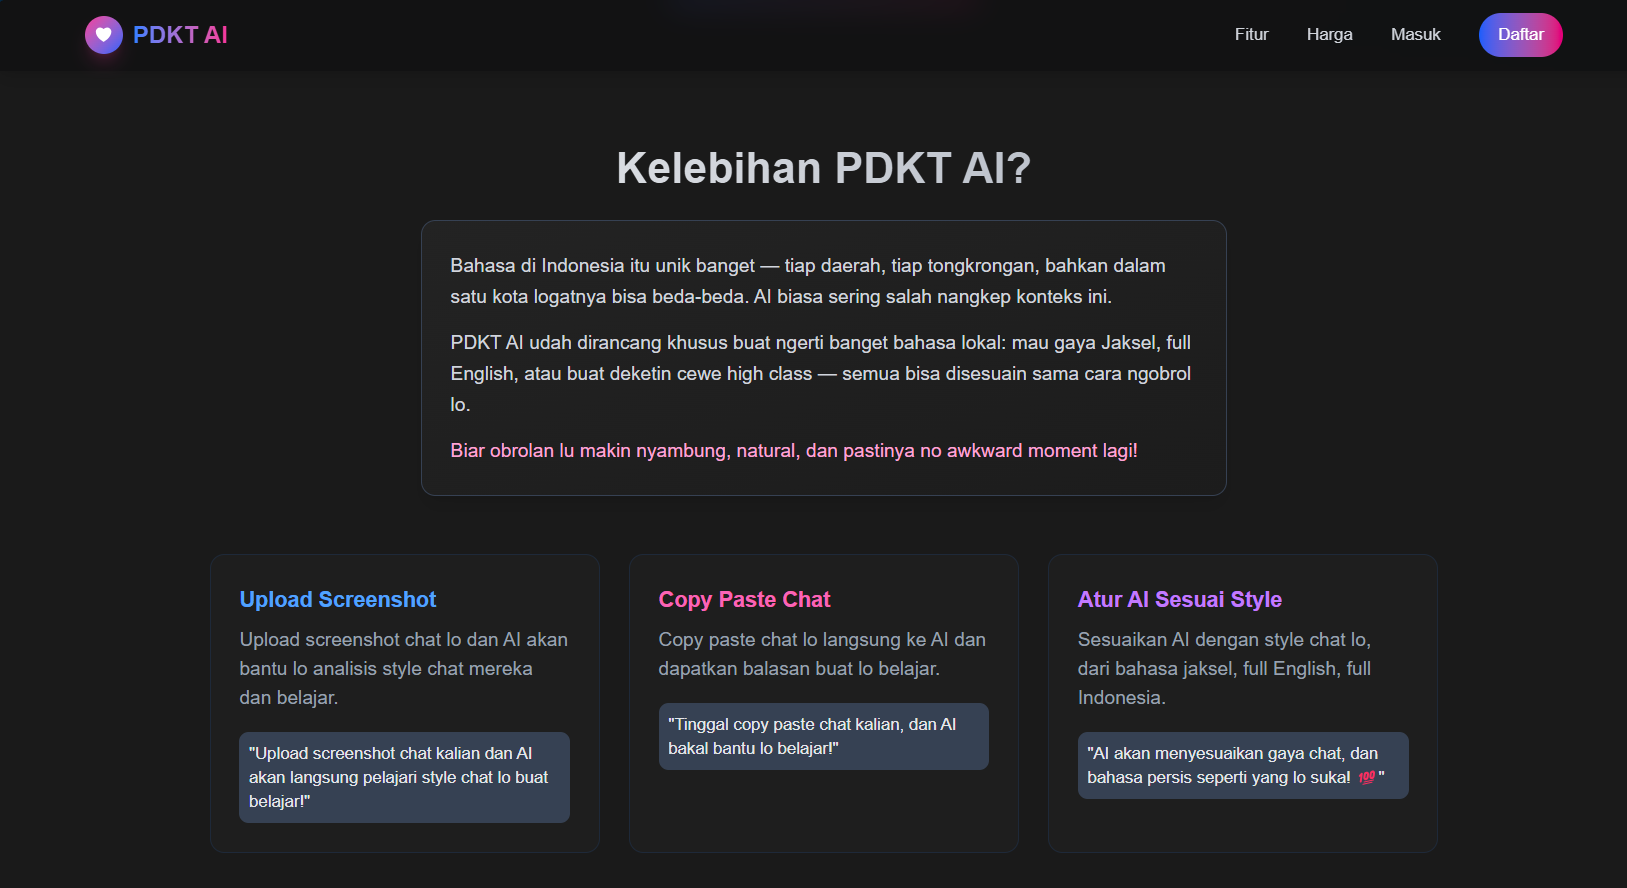1627x888 pixels.
Task: Click the Upload Screenshot feature card
Action: (x=404, y=703)
